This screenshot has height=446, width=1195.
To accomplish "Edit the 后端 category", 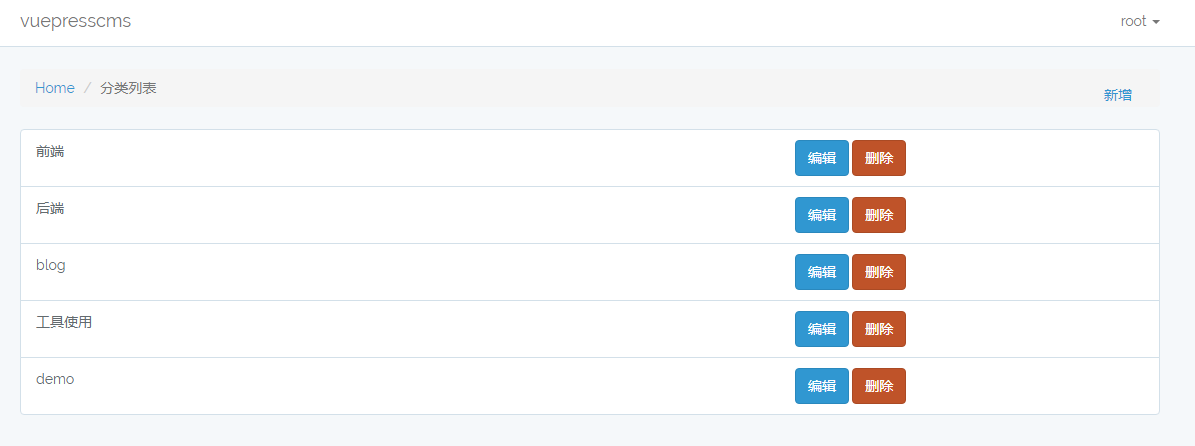I will coord(821,215).
